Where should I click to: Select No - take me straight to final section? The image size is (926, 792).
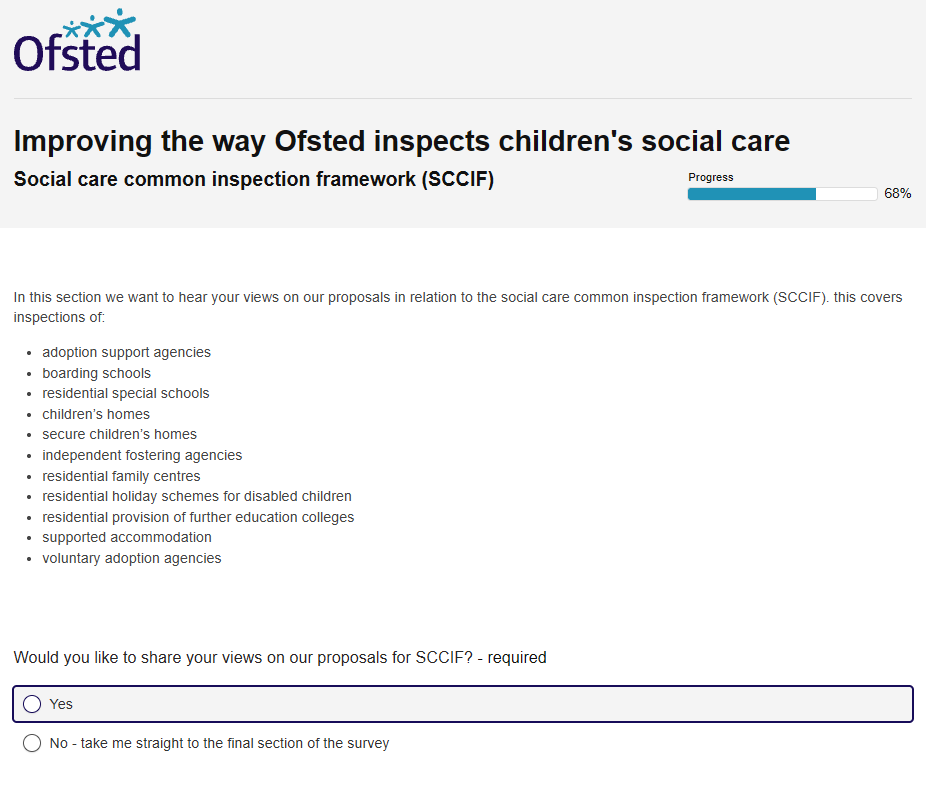32,743
